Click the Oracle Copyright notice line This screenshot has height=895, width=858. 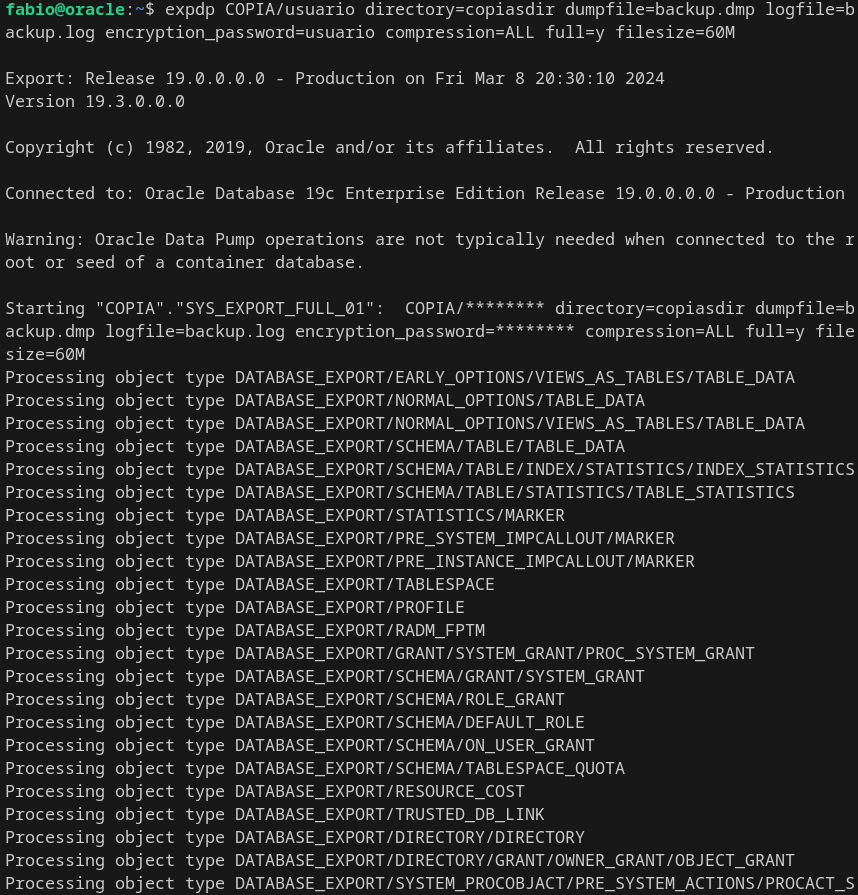(389, 147)
